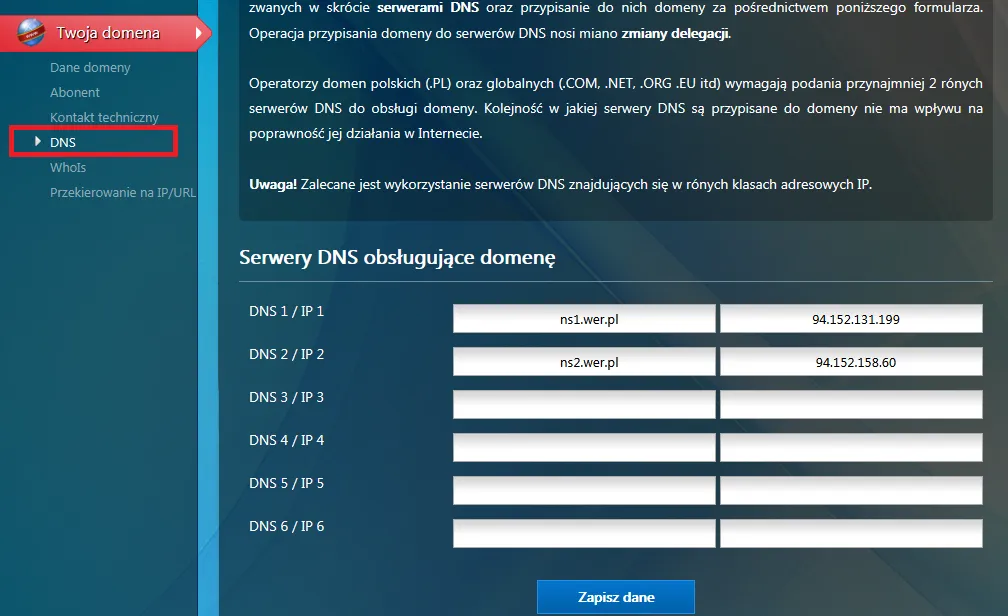Open Przekierowanie na IP/URL settings
The height and width of the screenshot is (616, 1008).
point(122,192)
